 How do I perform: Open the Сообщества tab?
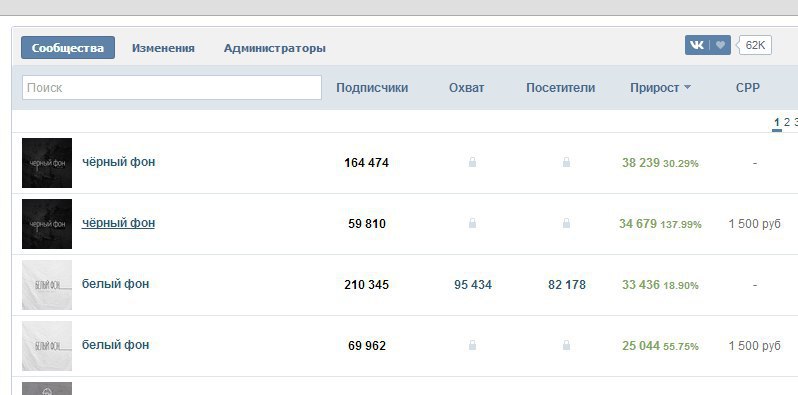click(68, 48)
